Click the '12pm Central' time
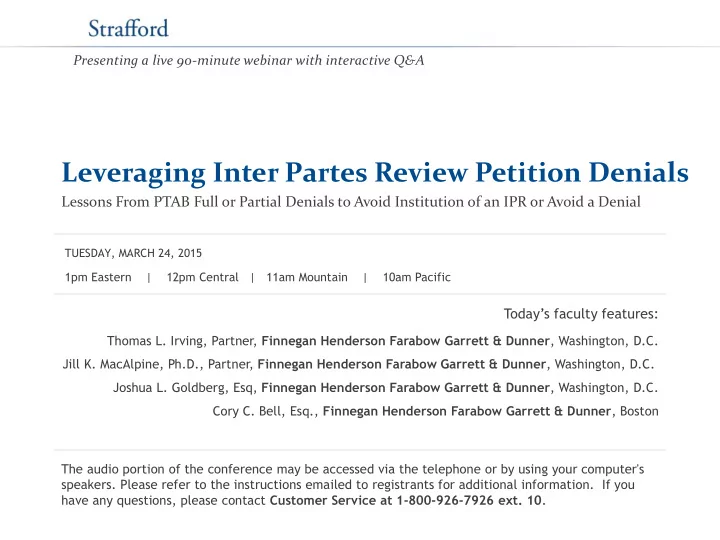 click(x=202, y=277)
